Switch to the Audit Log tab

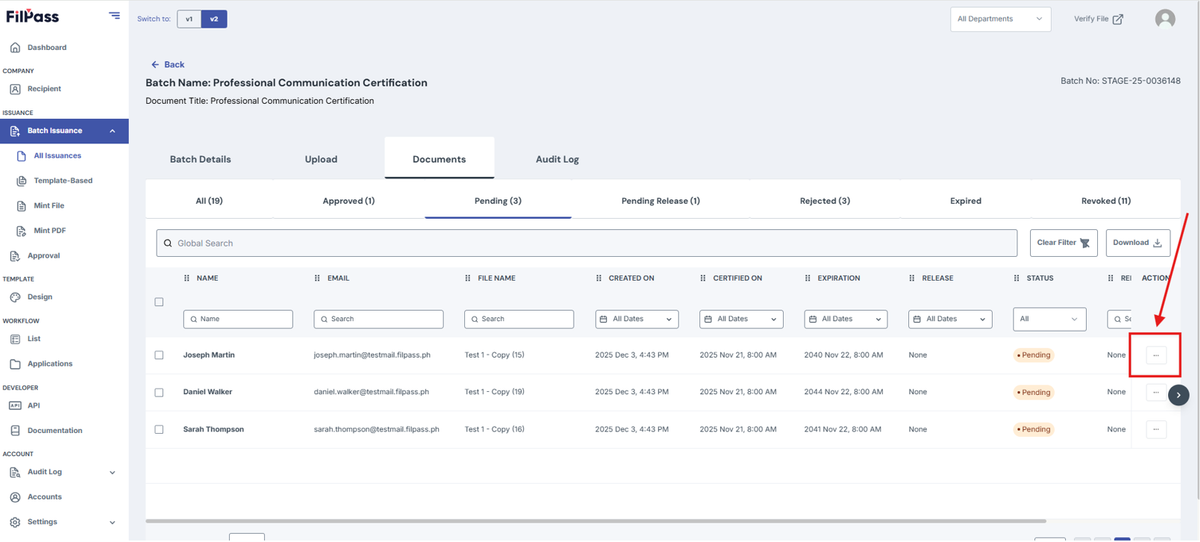click(x=557, y=159)
